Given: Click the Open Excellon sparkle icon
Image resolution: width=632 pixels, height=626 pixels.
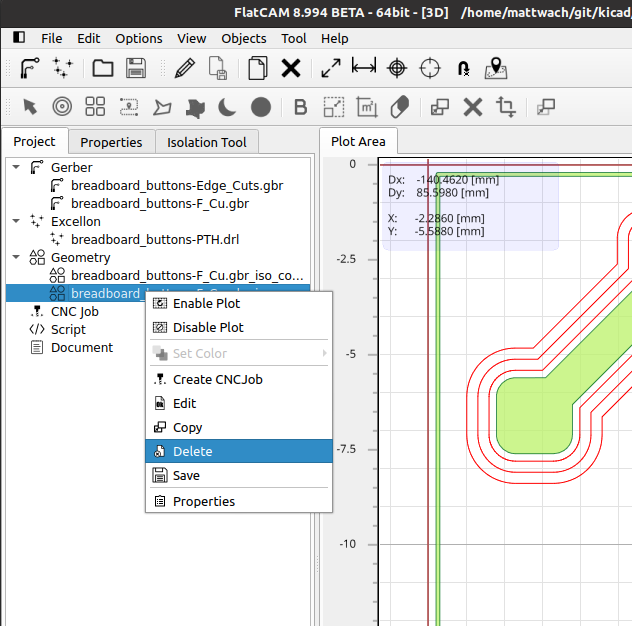Looking at the screenshot, I should coord(62,68).
